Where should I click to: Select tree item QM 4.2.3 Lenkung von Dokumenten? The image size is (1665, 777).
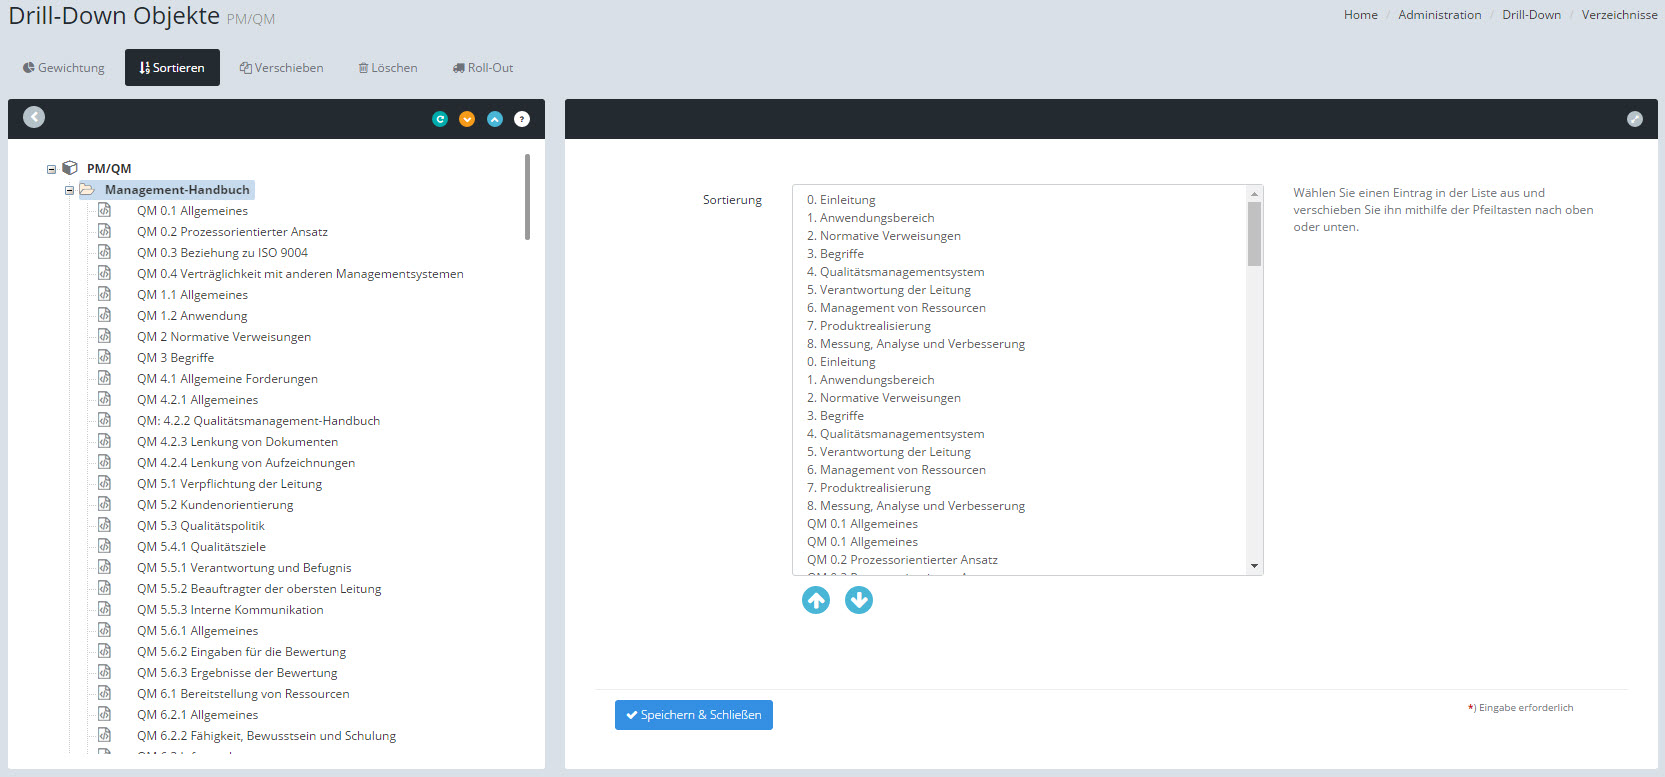click(237, 442)
